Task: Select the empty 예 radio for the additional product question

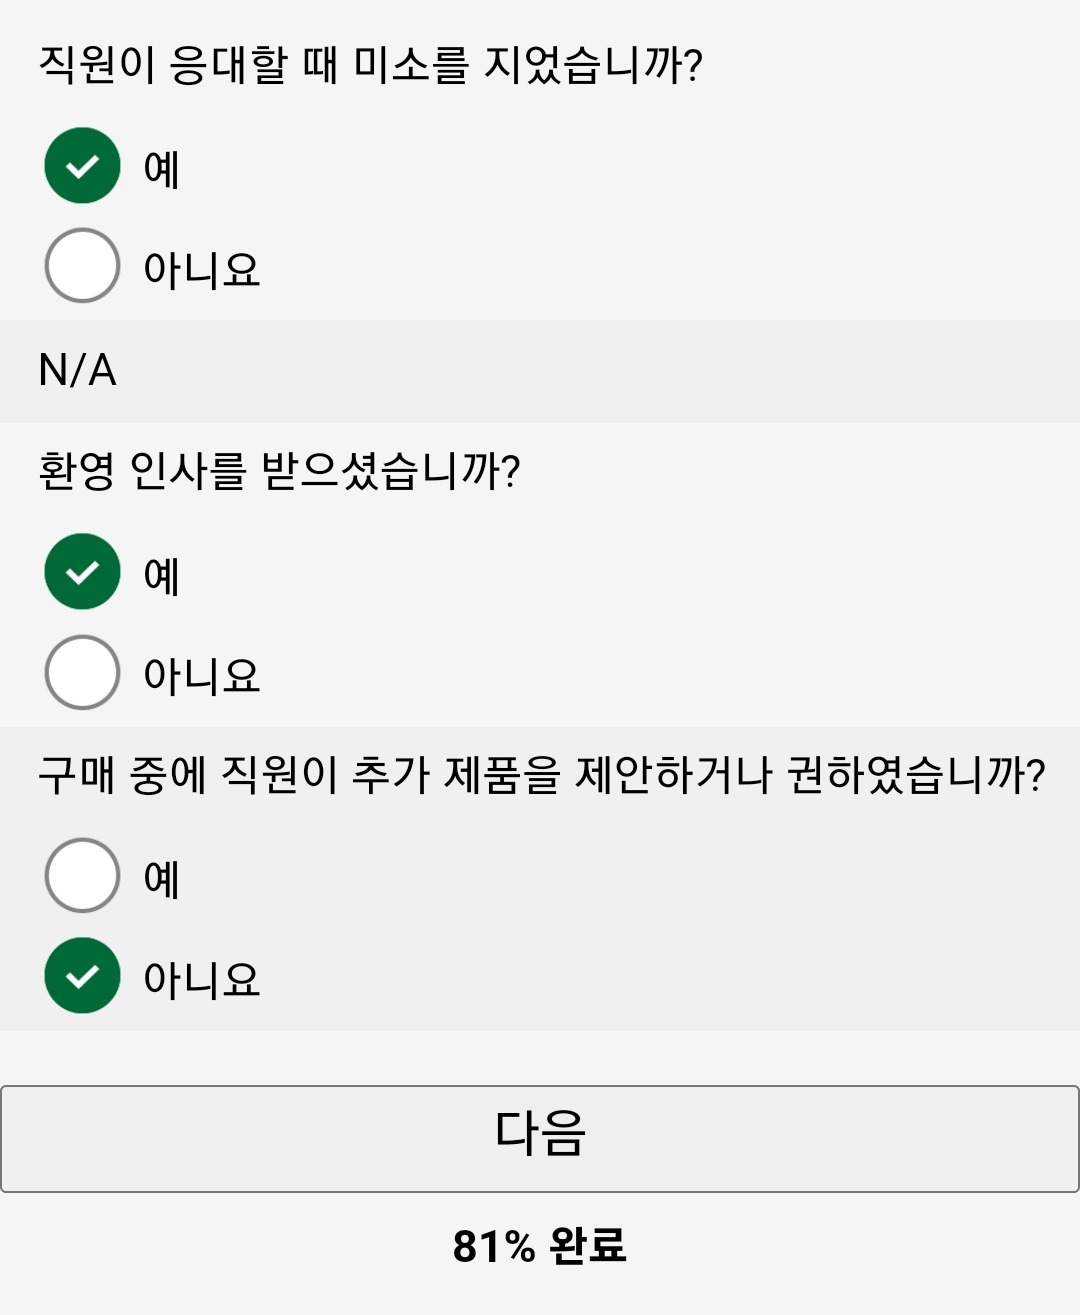Action: click(83, 876)
